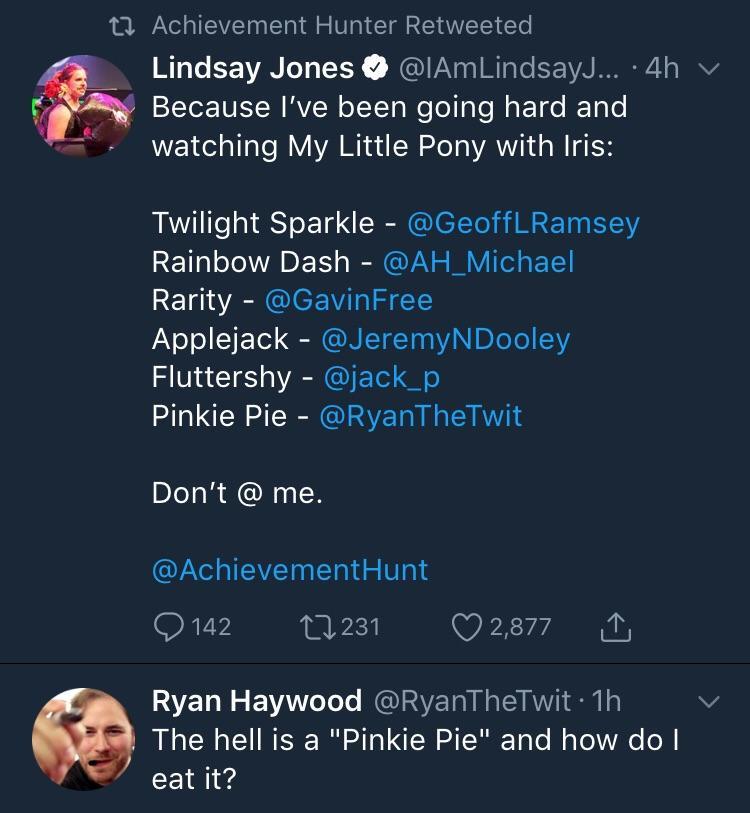Like Lindsay Jones's tweet
The image size is (750, 813).
tap(467, 627)
